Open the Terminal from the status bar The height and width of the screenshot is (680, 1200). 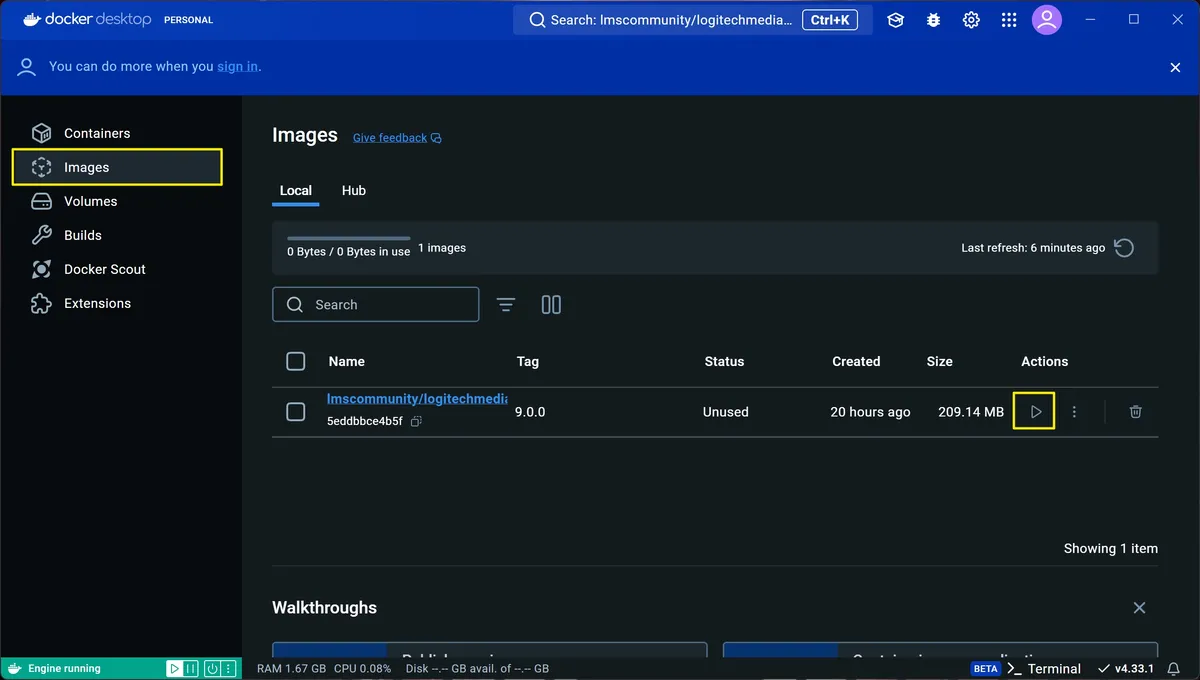(x=1044, y=669)
